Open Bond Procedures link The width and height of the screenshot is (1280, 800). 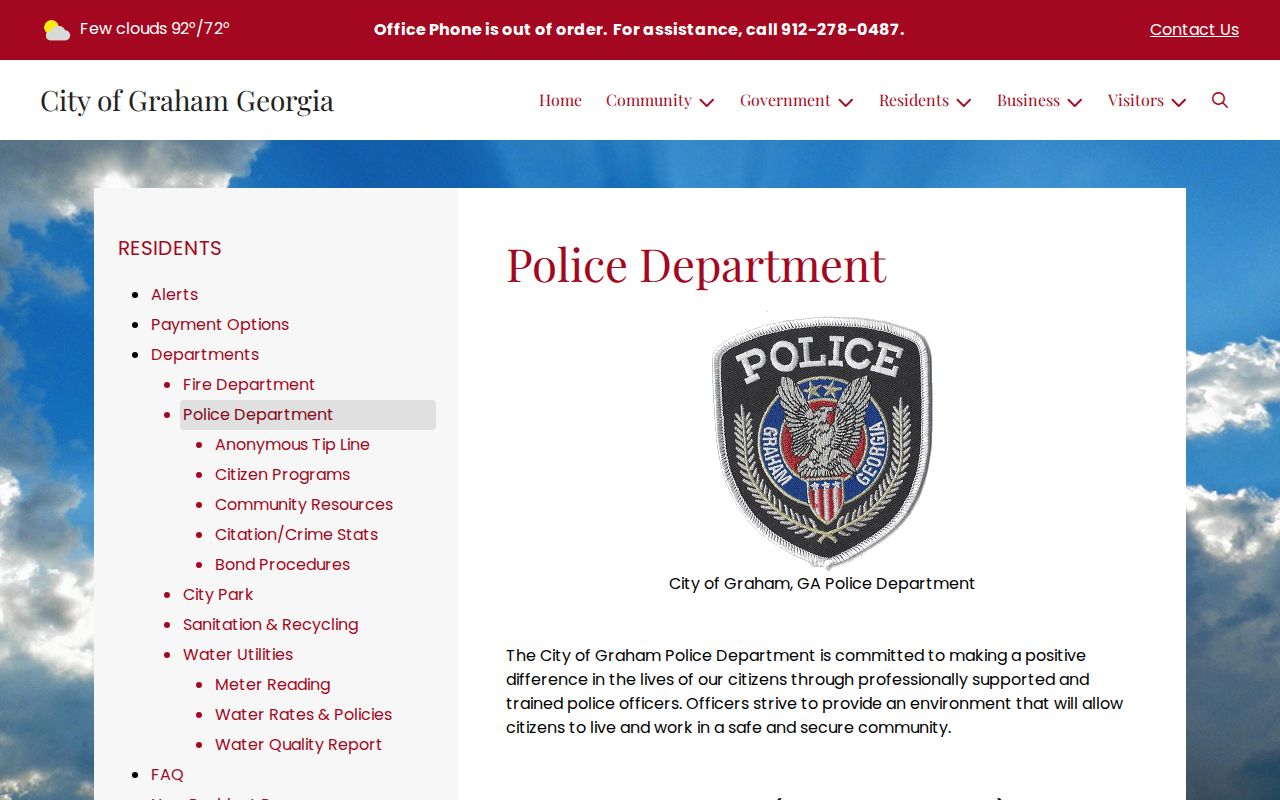[x=282, y=564]
